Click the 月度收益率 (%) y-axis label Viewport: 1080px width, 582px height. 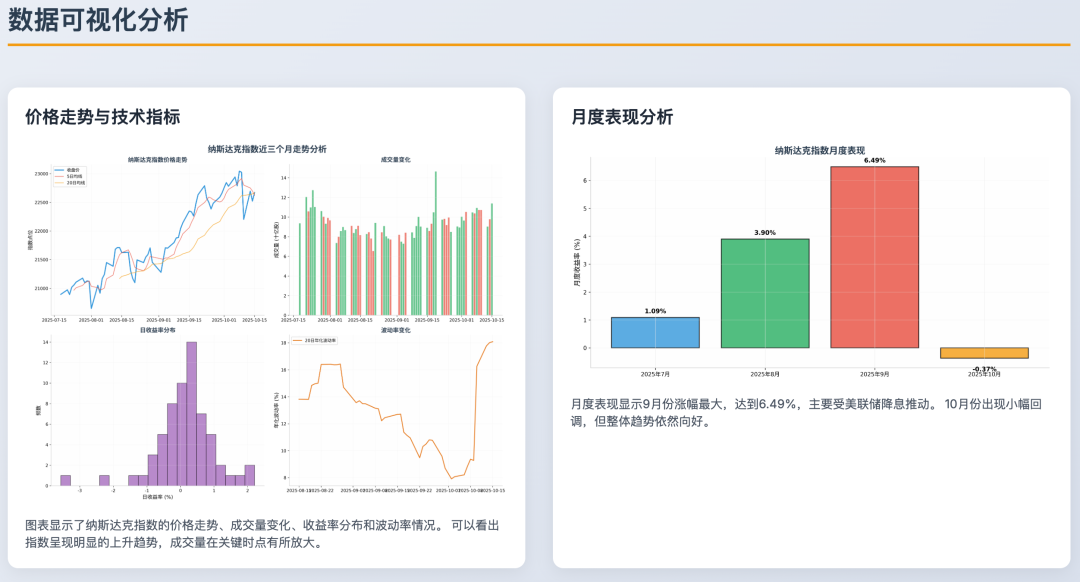point(577,265)
